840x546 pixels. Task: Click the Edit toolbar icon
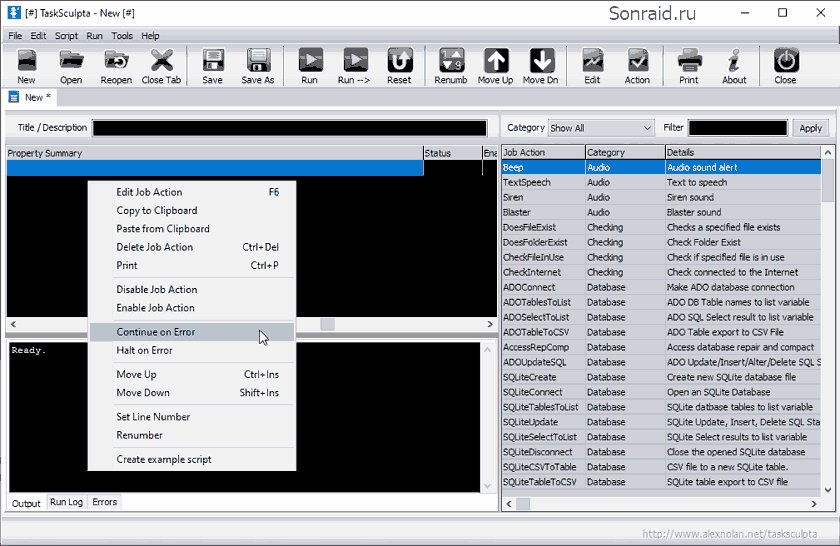(x=592, y=61)
